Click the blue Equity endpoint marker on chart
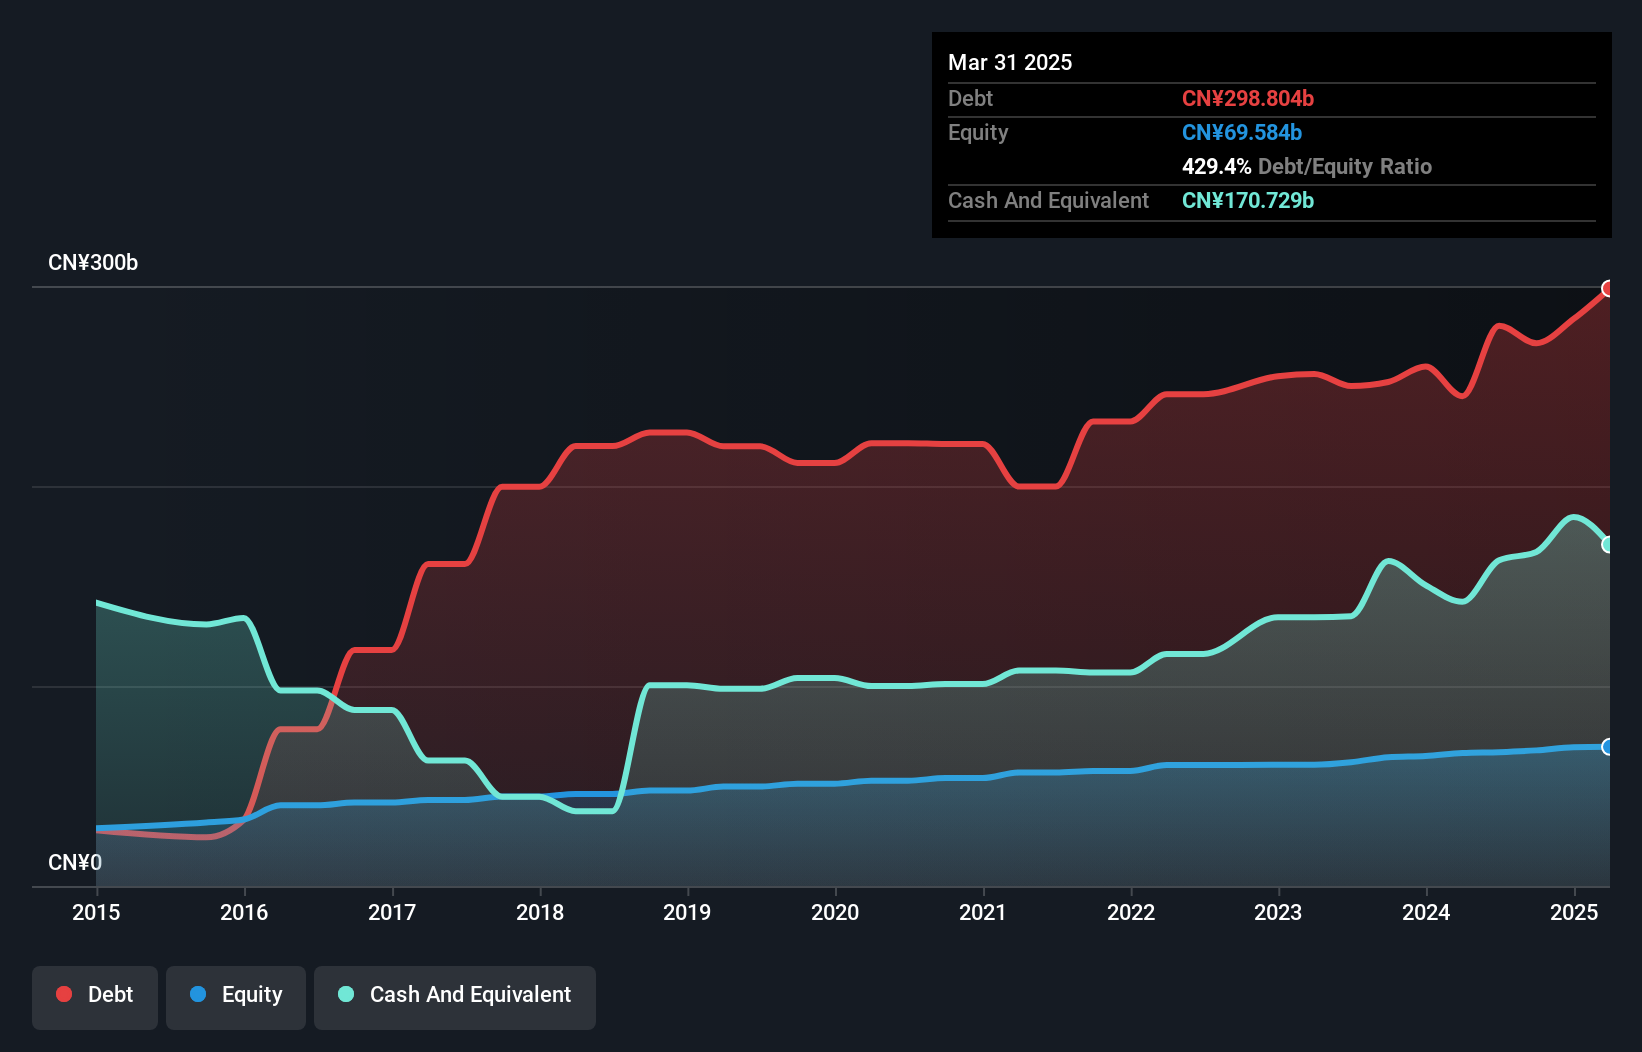Viewport: 1642px width, 1052px height. [x=1608, y=747]
